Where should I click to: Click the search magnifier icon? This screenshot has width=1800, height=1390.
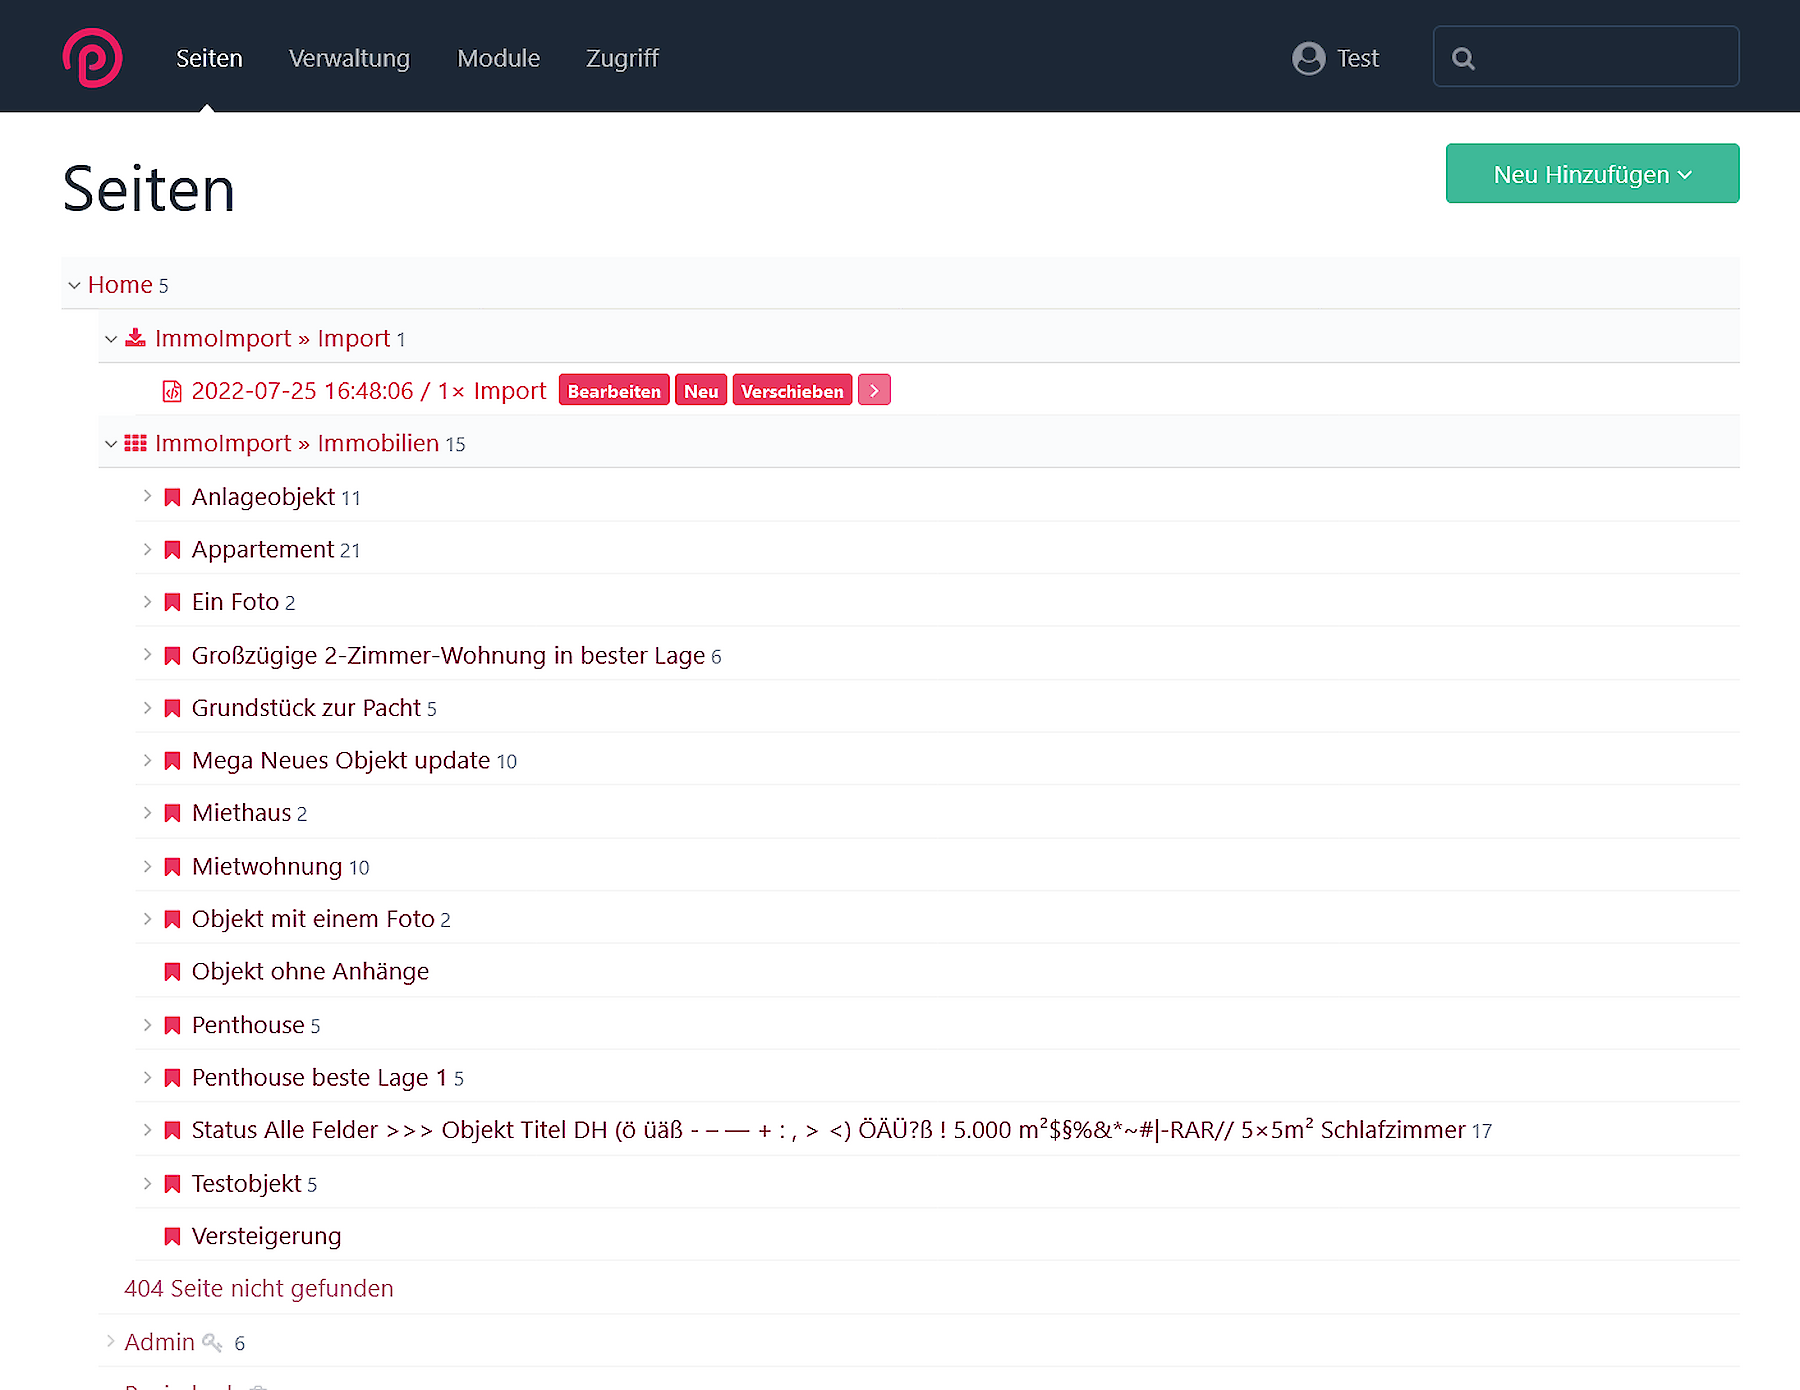click(1463, 58)
